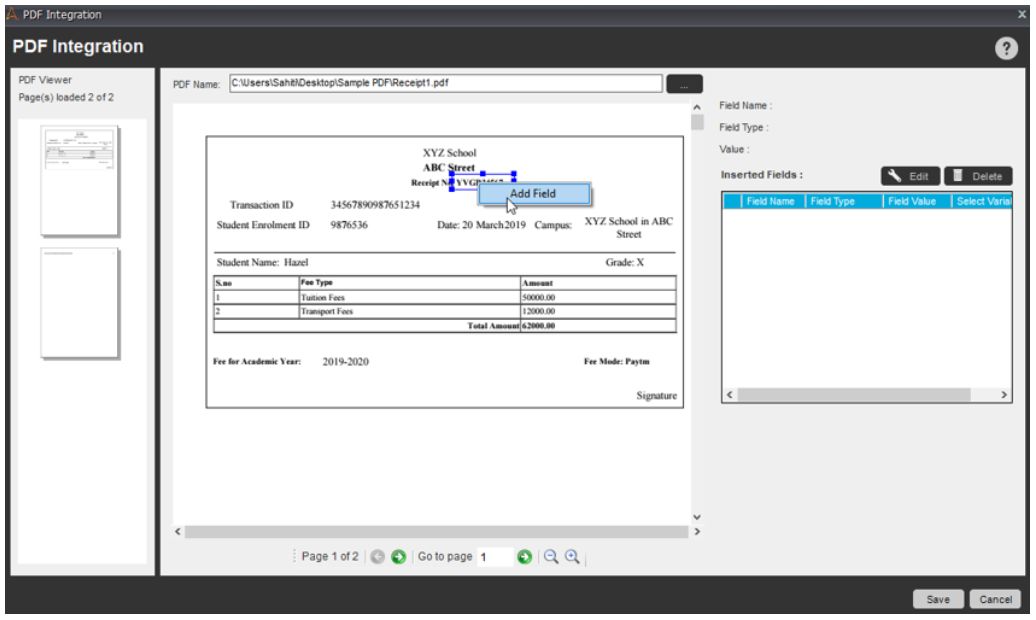Click the Fee Mode: Paytm text
1036x620 pixels.
(616, 362)
